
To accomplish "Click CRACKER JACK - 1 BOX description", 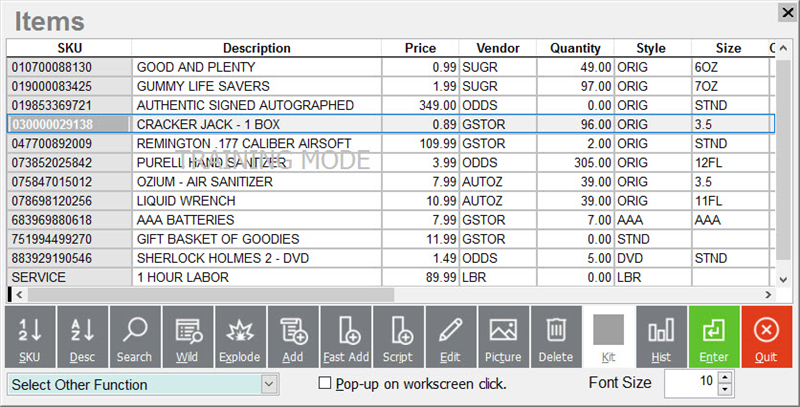I will pyautogui.click(x=257, y=124).
